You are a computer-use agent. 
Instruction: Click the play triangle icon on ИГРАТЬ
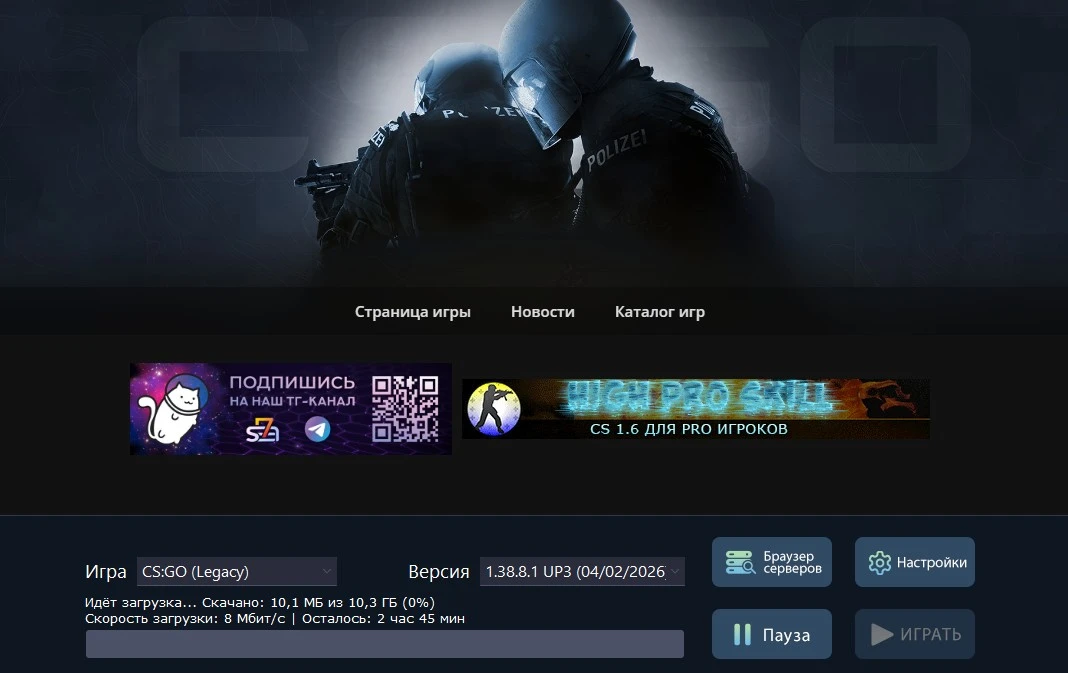pos(881,635)
